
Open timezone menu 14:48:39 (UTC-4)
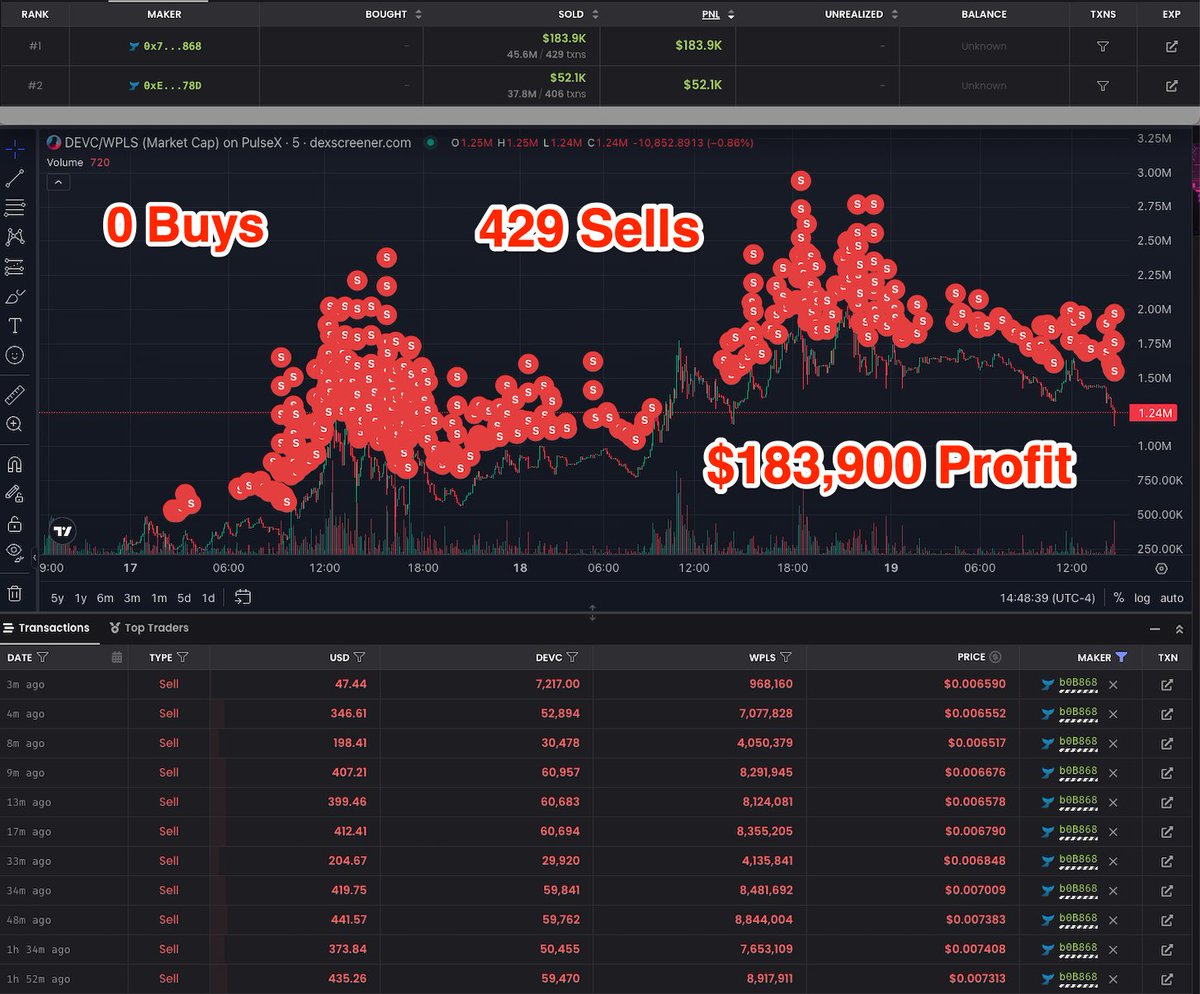coord(1047,598)
